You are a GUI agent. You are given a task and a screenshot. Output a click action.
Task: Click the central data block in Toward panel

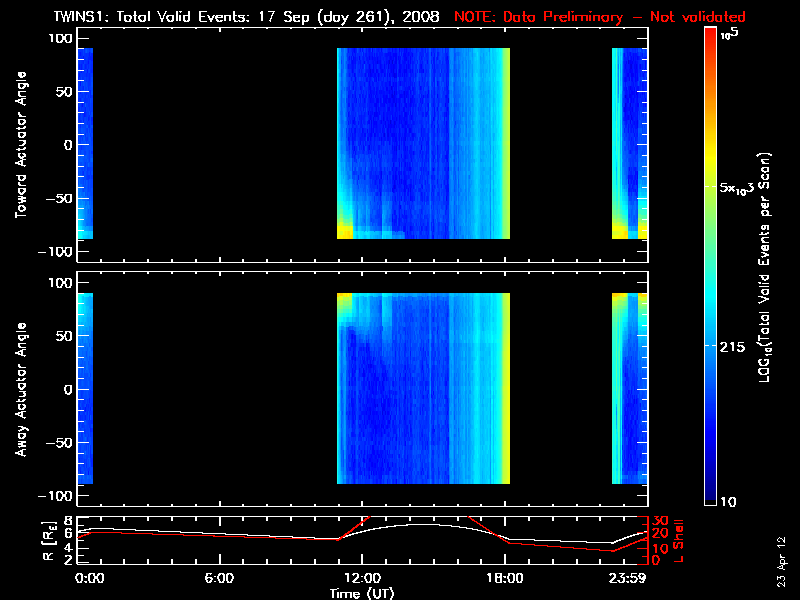(x=423, y=143)
